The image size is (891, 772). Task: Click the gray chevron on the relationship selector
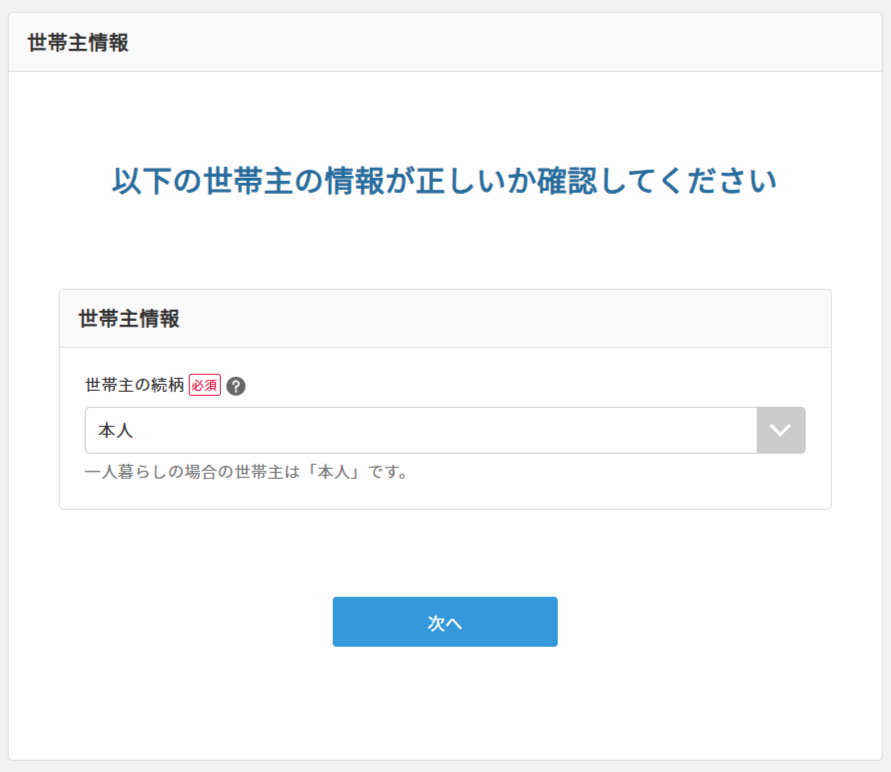(780, 430)
